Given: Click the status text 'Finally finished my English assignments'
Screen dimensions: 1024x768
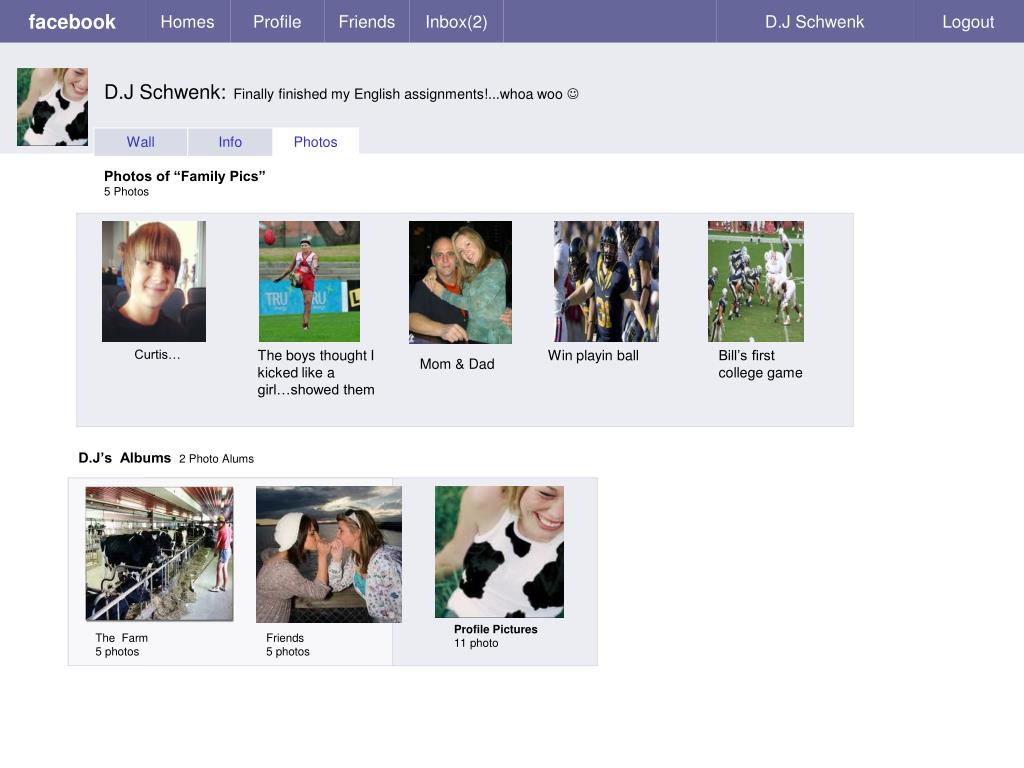Looking at the screenshot, I should [x=406, y=94].
